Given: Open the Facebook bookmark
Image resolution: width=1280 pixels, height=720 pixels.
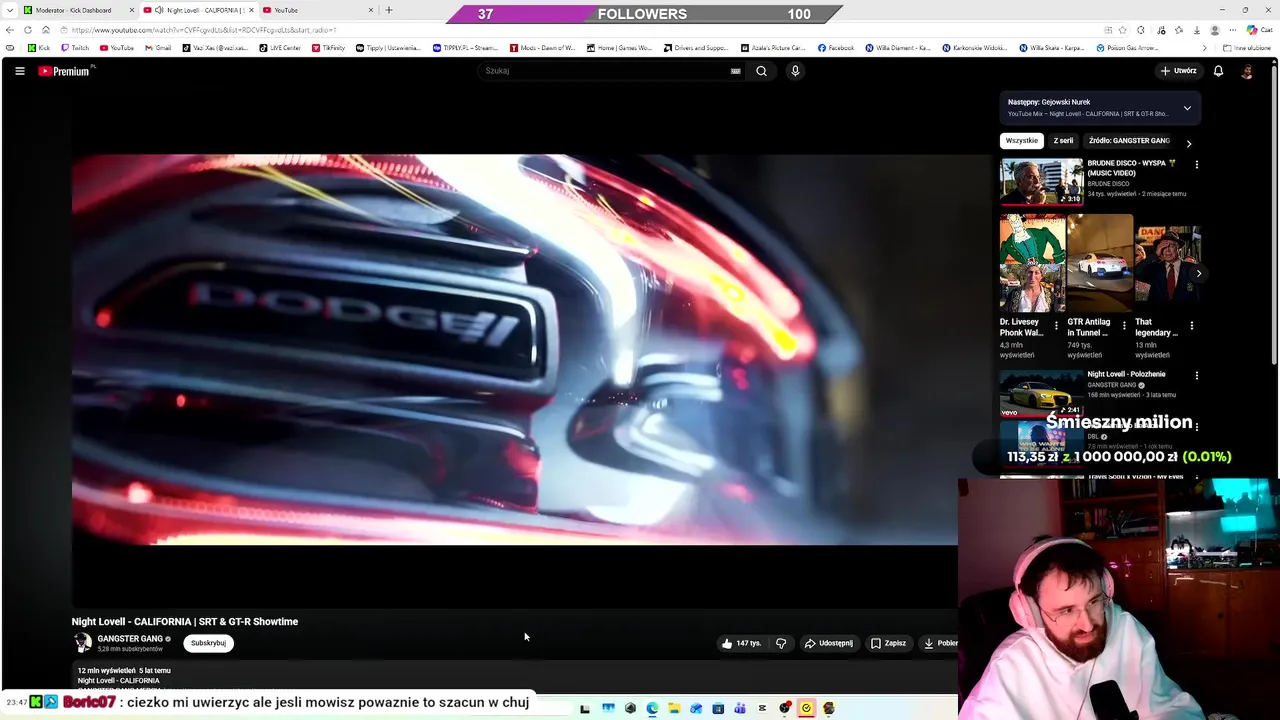Looking at the screenshot, I should tap(836, 48).
